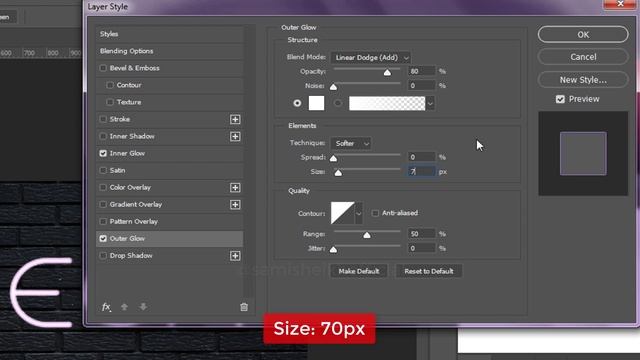Add another Color Overlay with plus icon

coord(235,187)
